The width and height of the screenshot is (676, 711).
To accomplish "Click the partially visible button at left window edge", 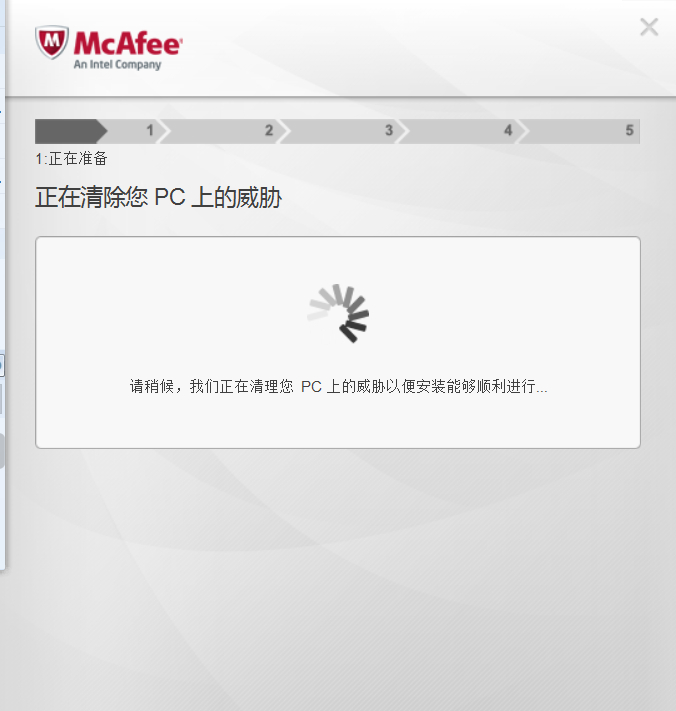I will tap(2, 365).
